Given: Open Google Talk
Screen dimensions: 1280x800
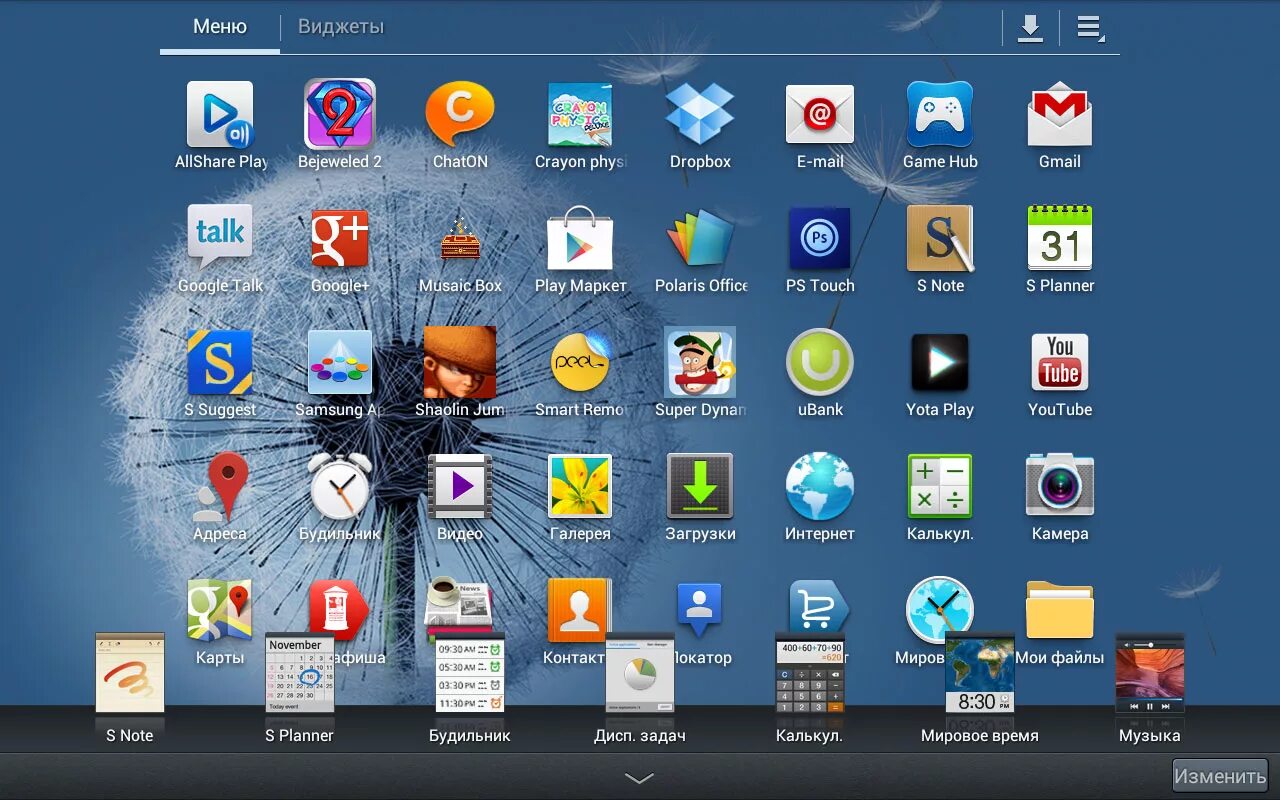Looking at the screenshot, I should coord(220,238).
